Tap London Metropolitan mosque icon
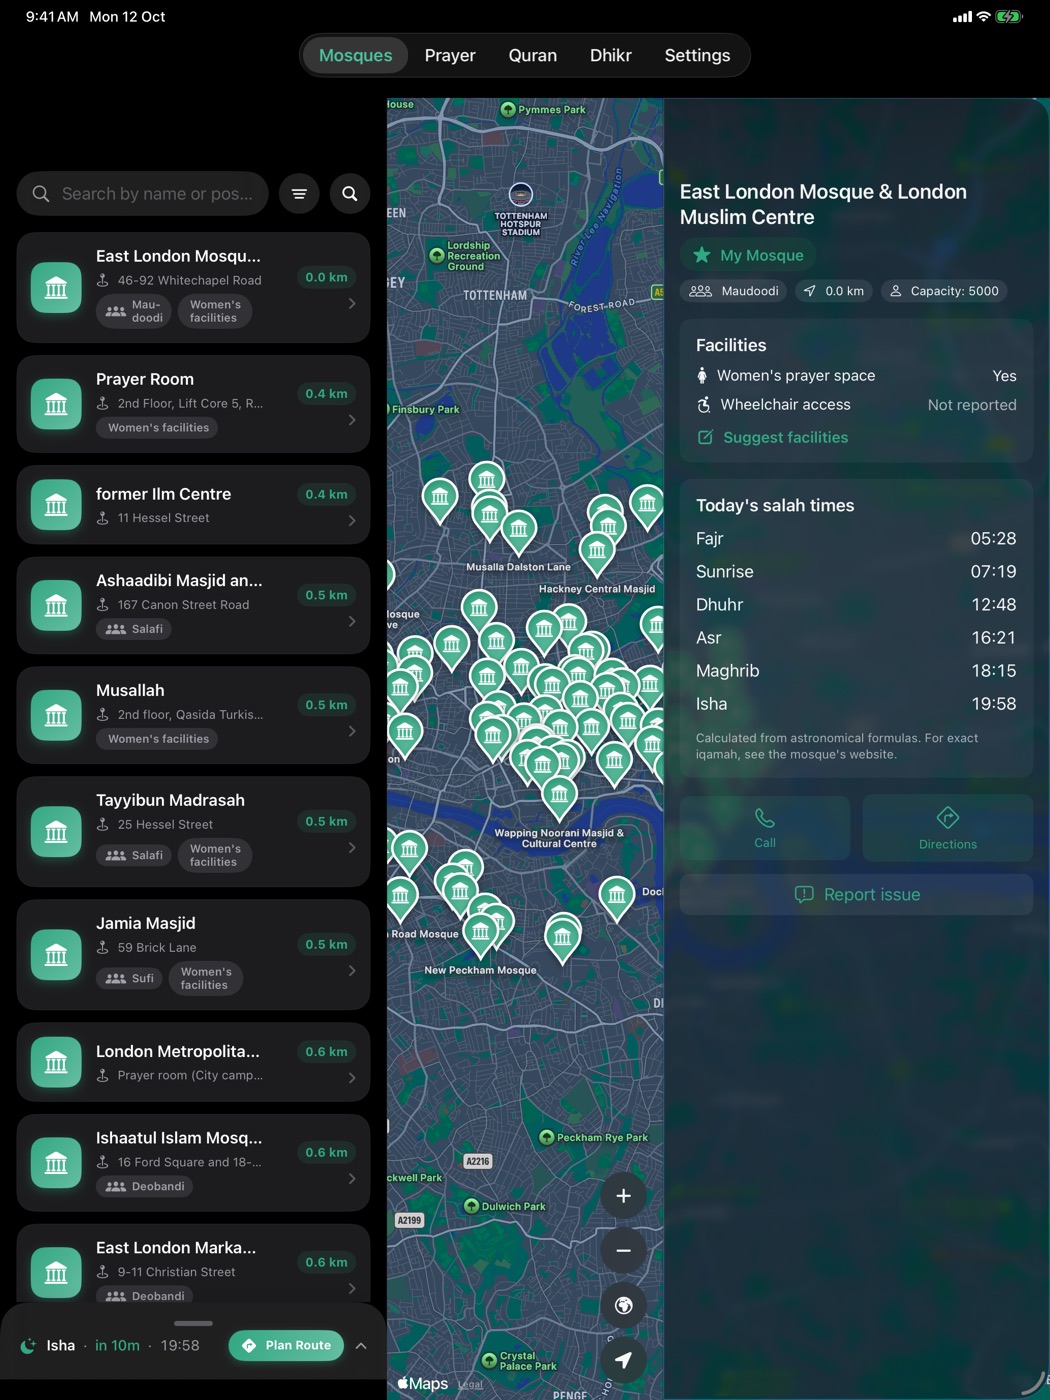 (x=56, y=1062)
